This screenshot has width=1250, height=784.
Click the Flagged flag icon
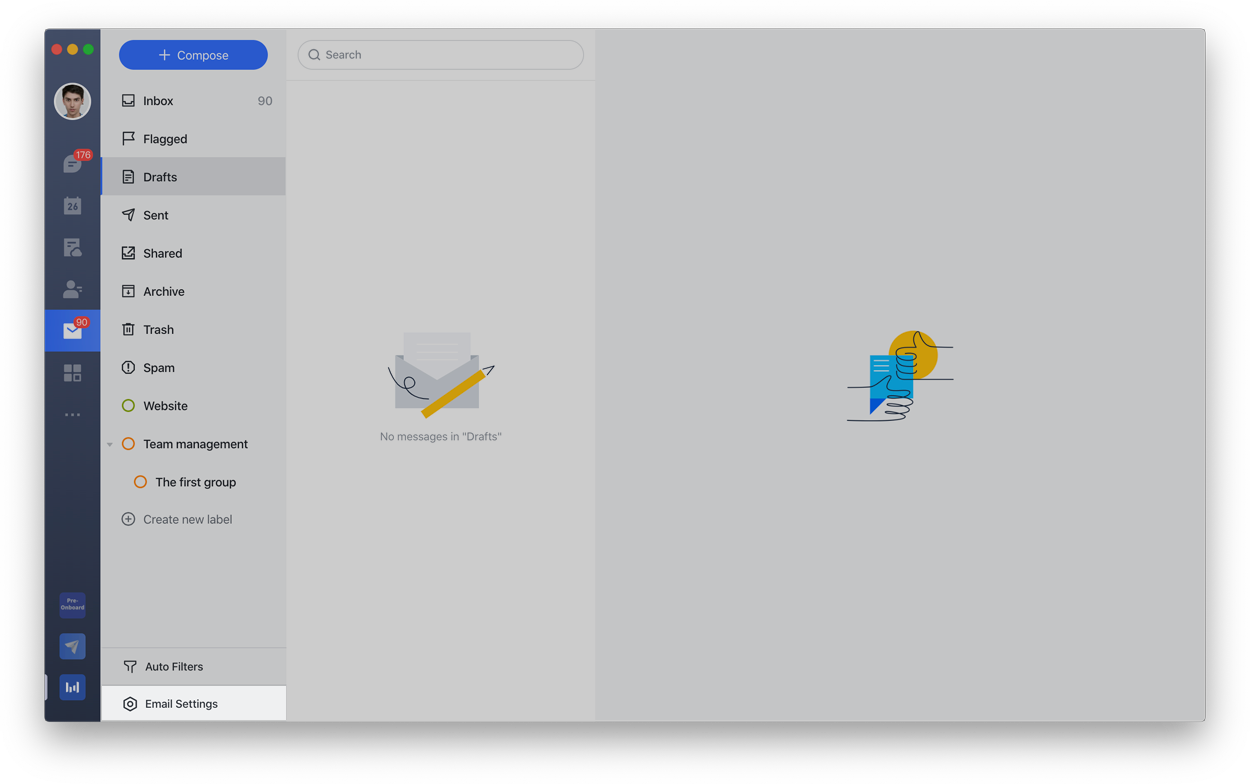(128, 139)
